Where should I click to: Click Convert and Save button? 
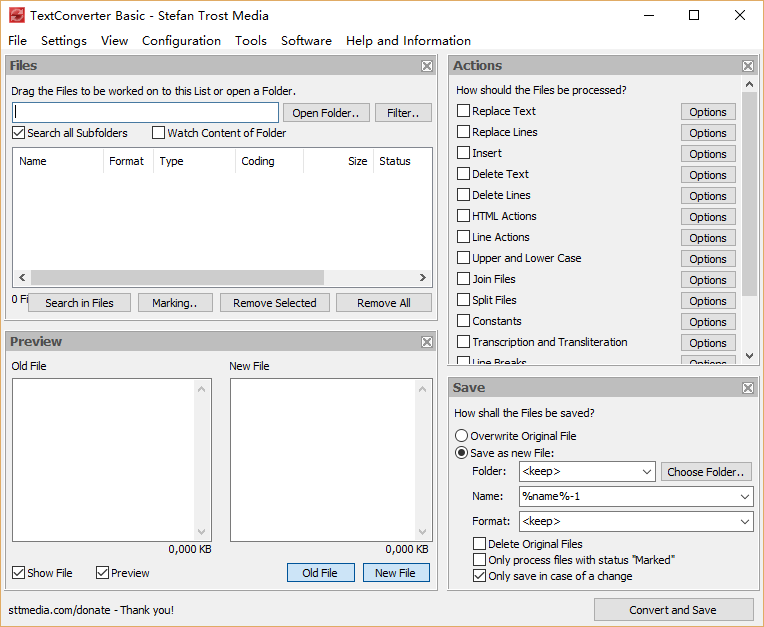(x=673, y=609)
